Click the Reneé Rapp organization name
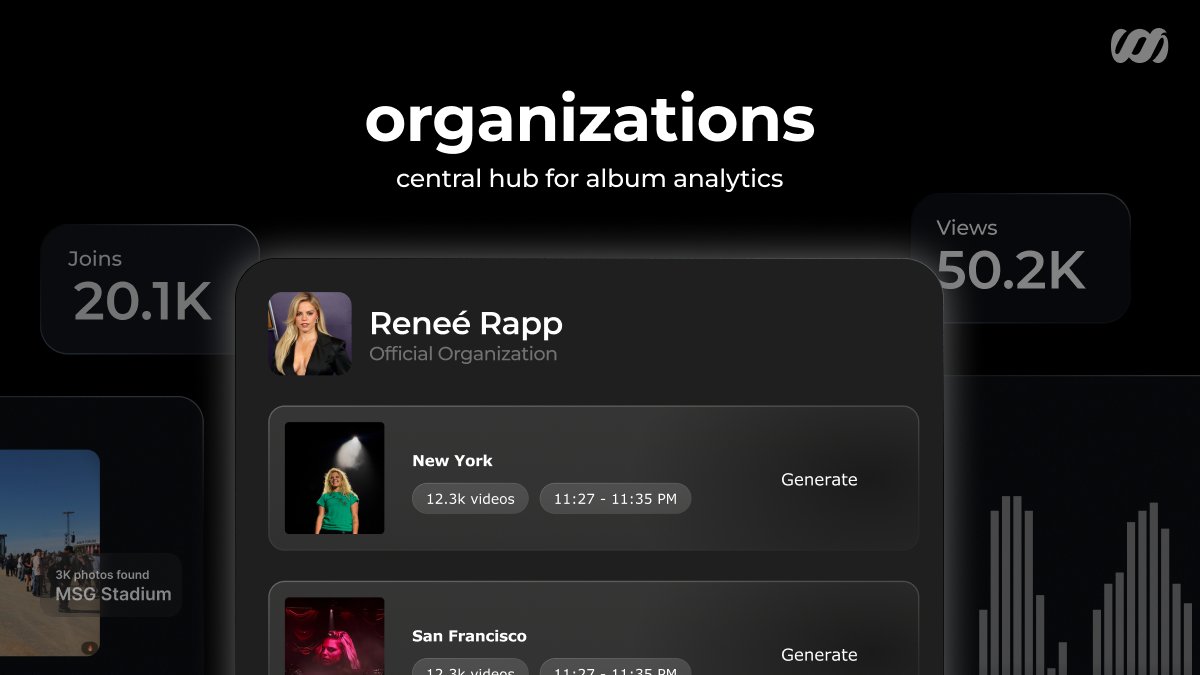 [x=466, y=324]
